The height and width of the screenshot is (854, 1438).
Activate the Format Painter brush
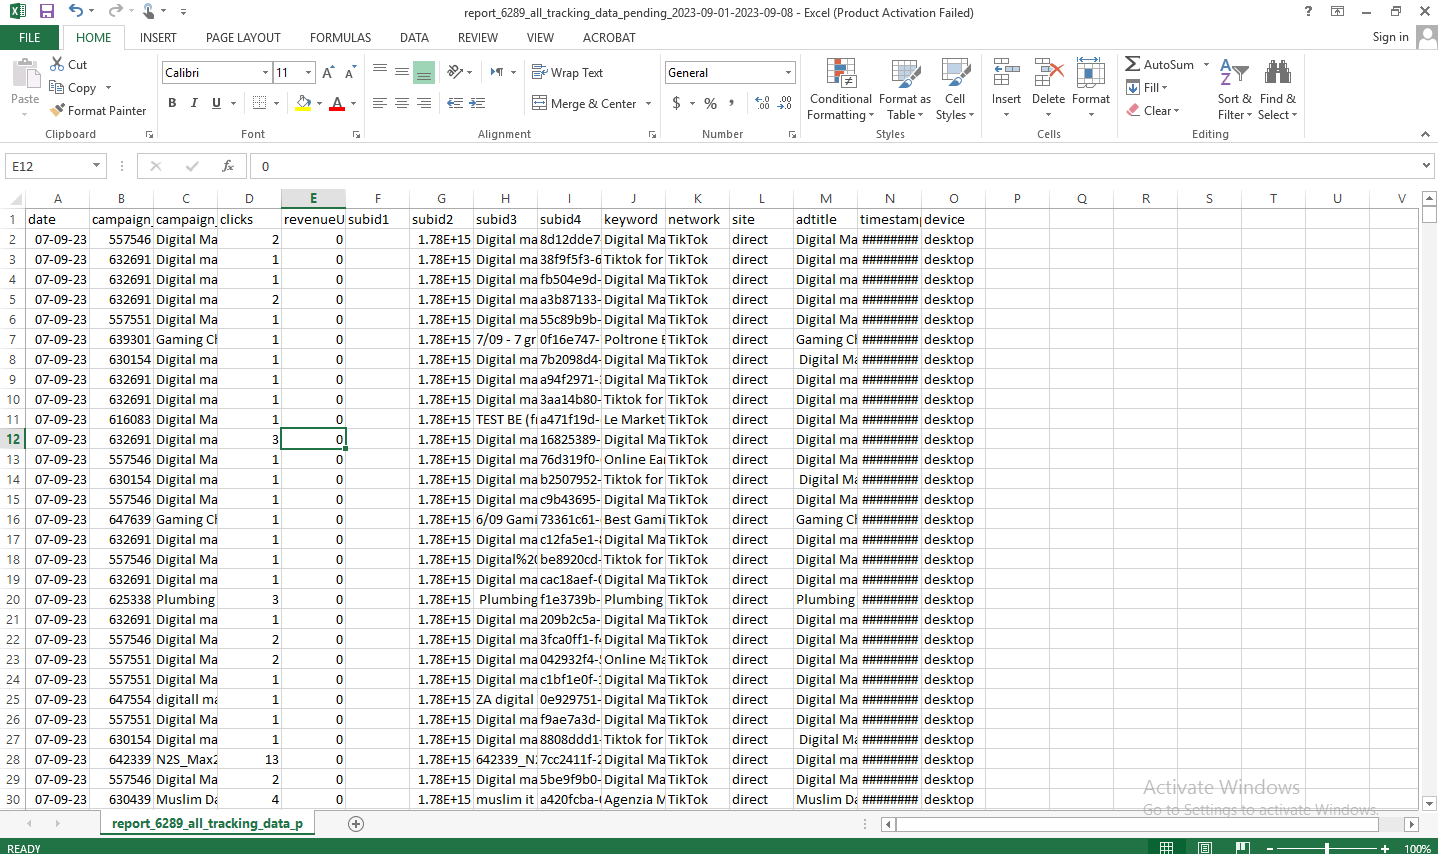point(98,111)
